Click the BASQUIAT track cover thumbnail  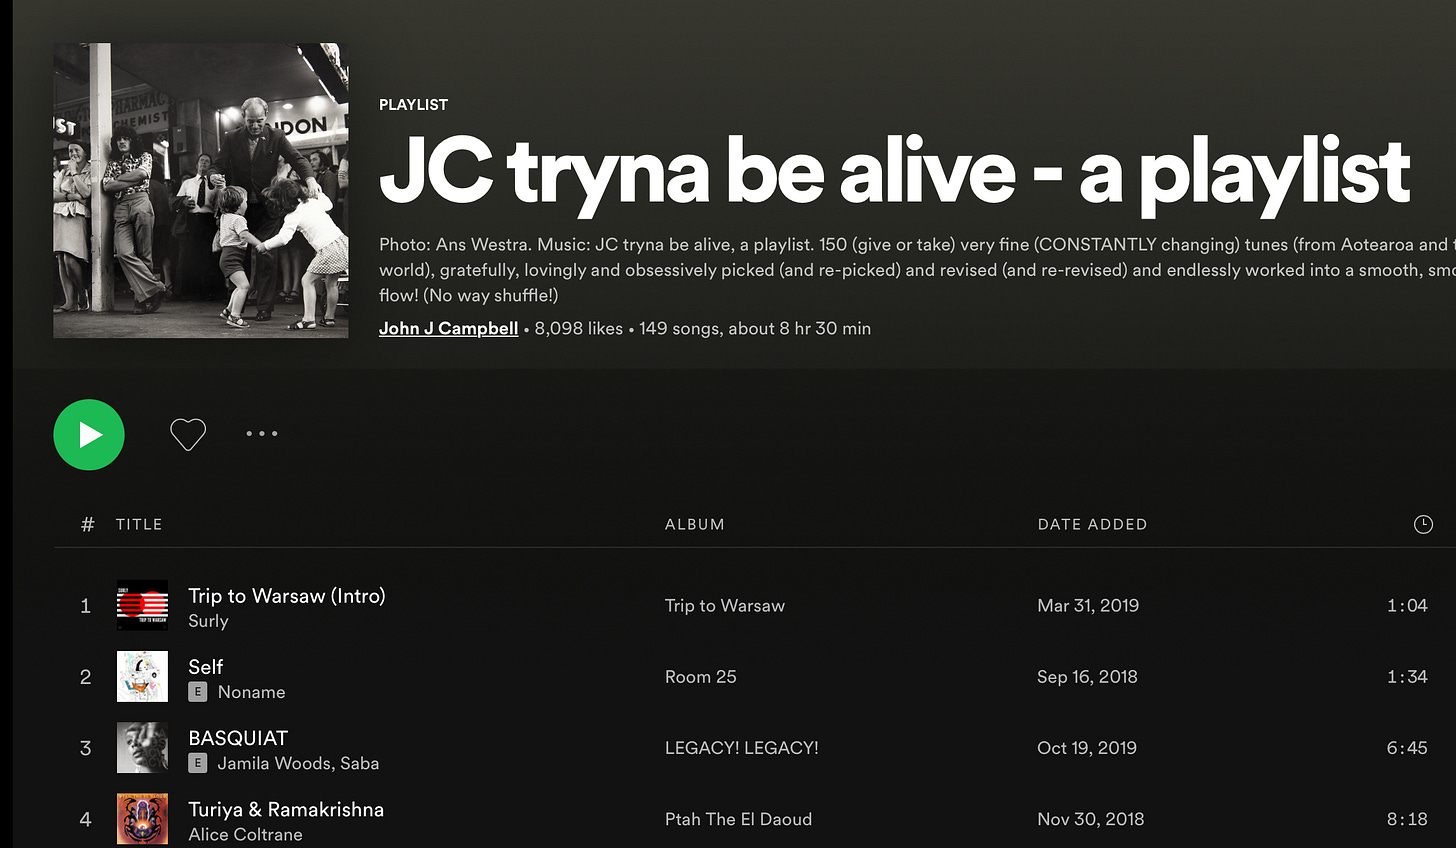(142, 748)
